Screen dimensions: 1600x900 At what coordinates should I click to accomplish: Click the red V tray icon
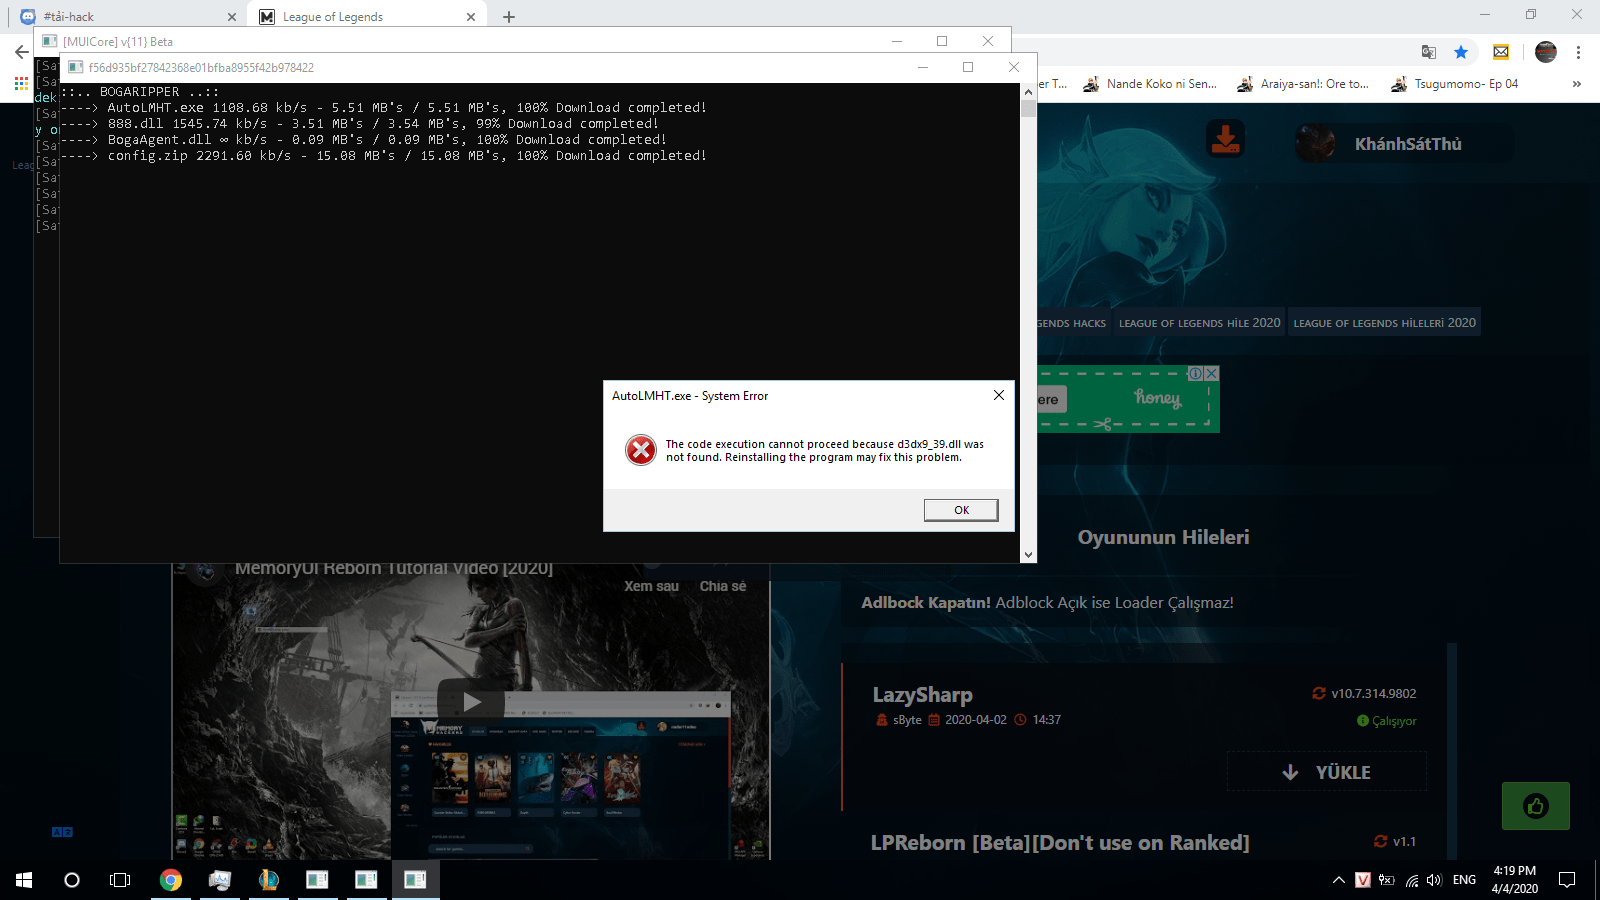[x=1363, y=880]
